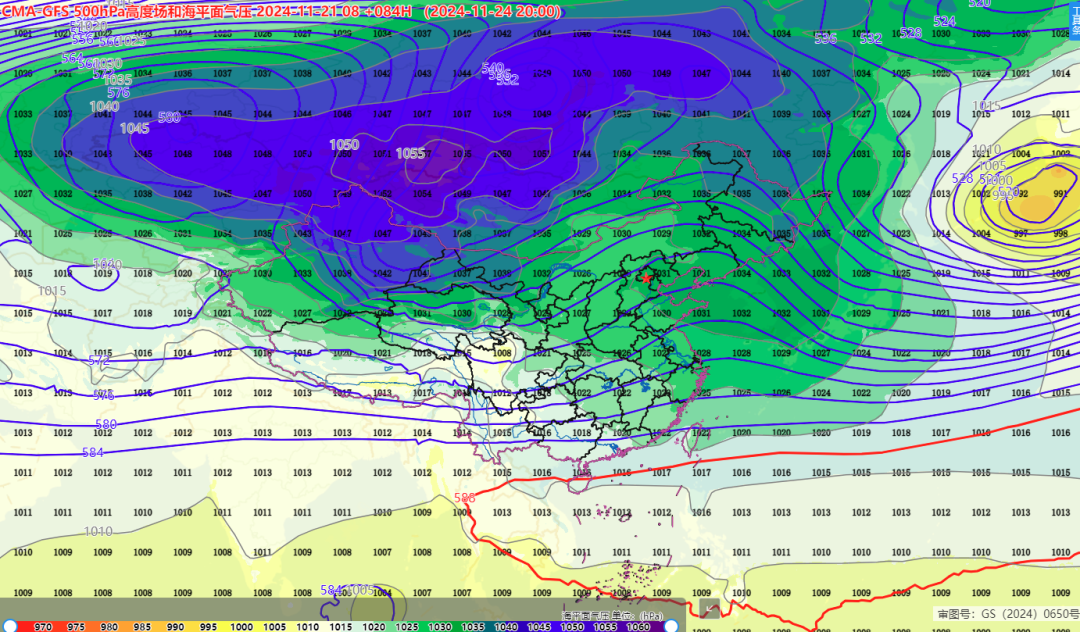
Task: Click the red 586 contour label
Action: [465, 497]
